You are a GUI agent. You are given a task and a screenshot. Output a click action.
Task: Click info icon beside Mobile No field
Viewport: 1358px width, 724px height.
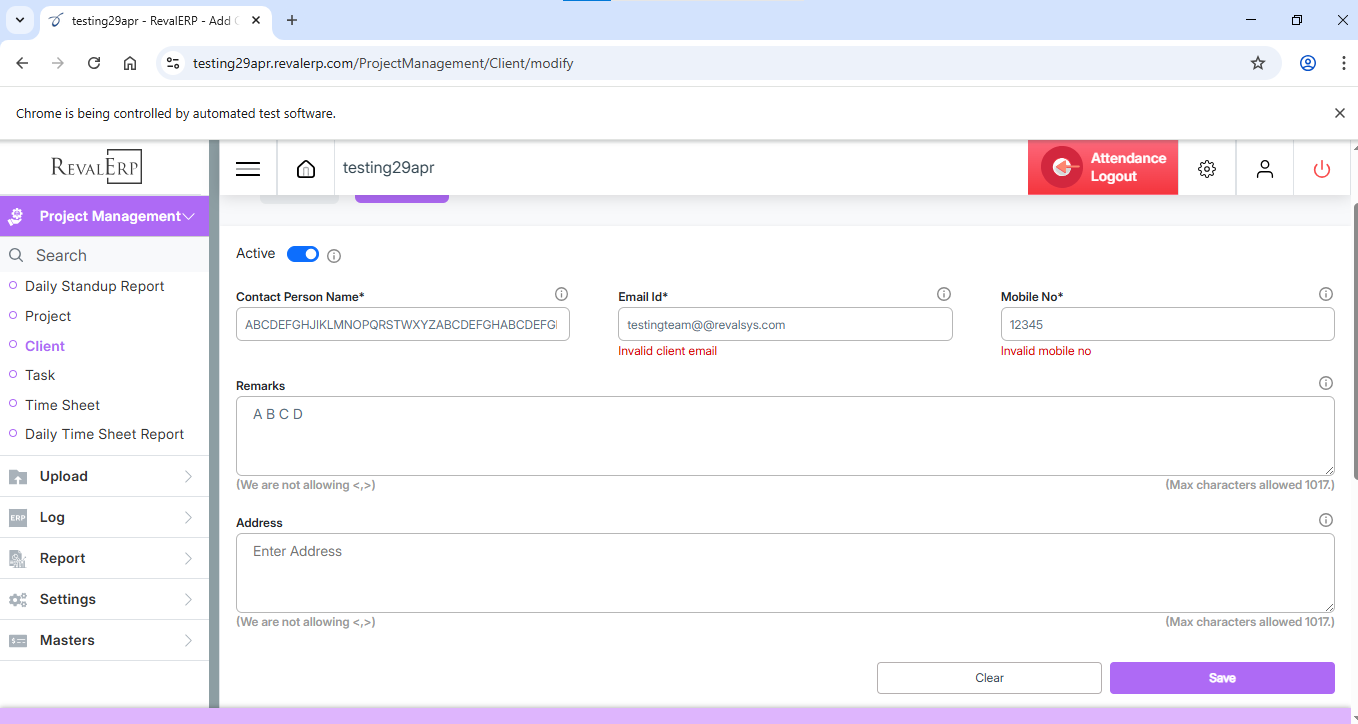point(1326,294)
